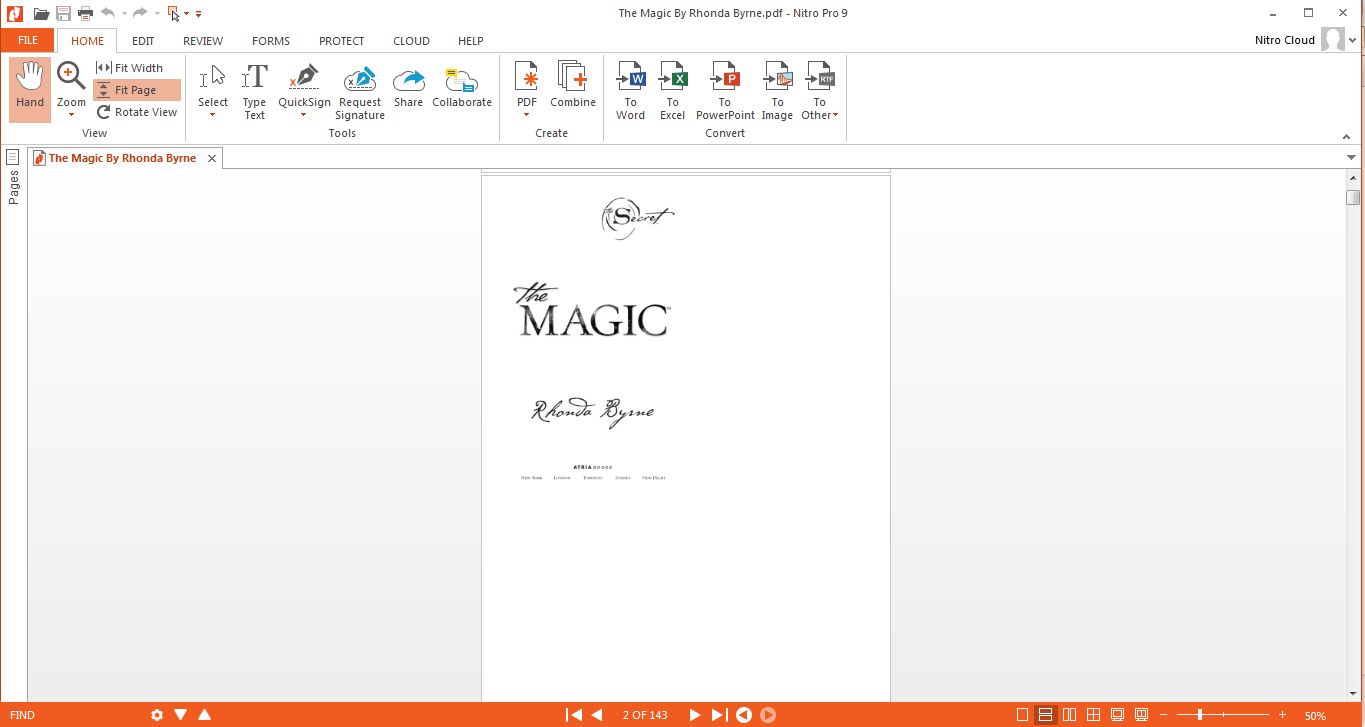
Task: Enable full screen view mode
Action: pyautogui.click(x=1118, y=715)
